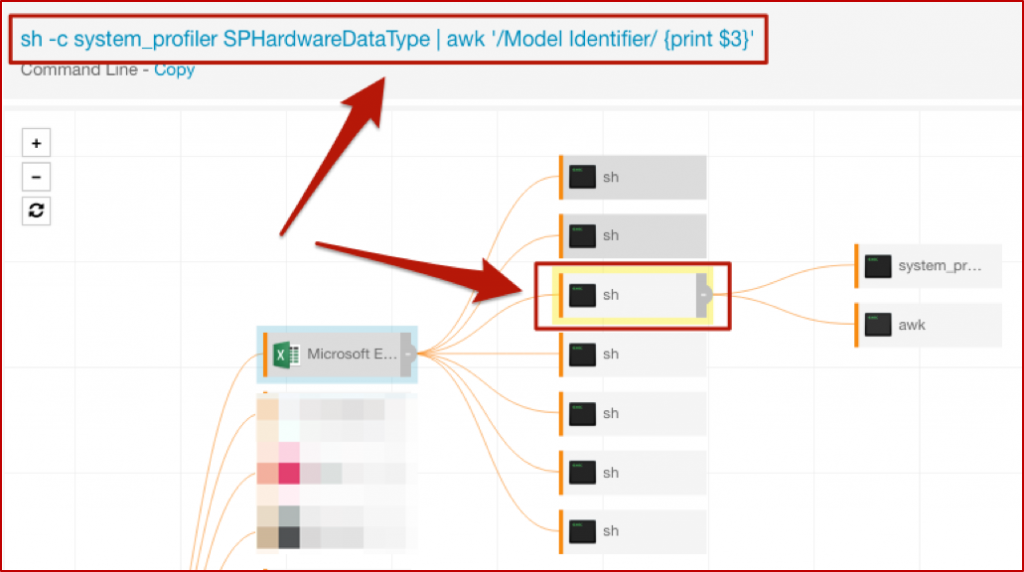Select the blurred node with the pink square
Viewport: 1024px width, 572px height.
tap(330, 472)
